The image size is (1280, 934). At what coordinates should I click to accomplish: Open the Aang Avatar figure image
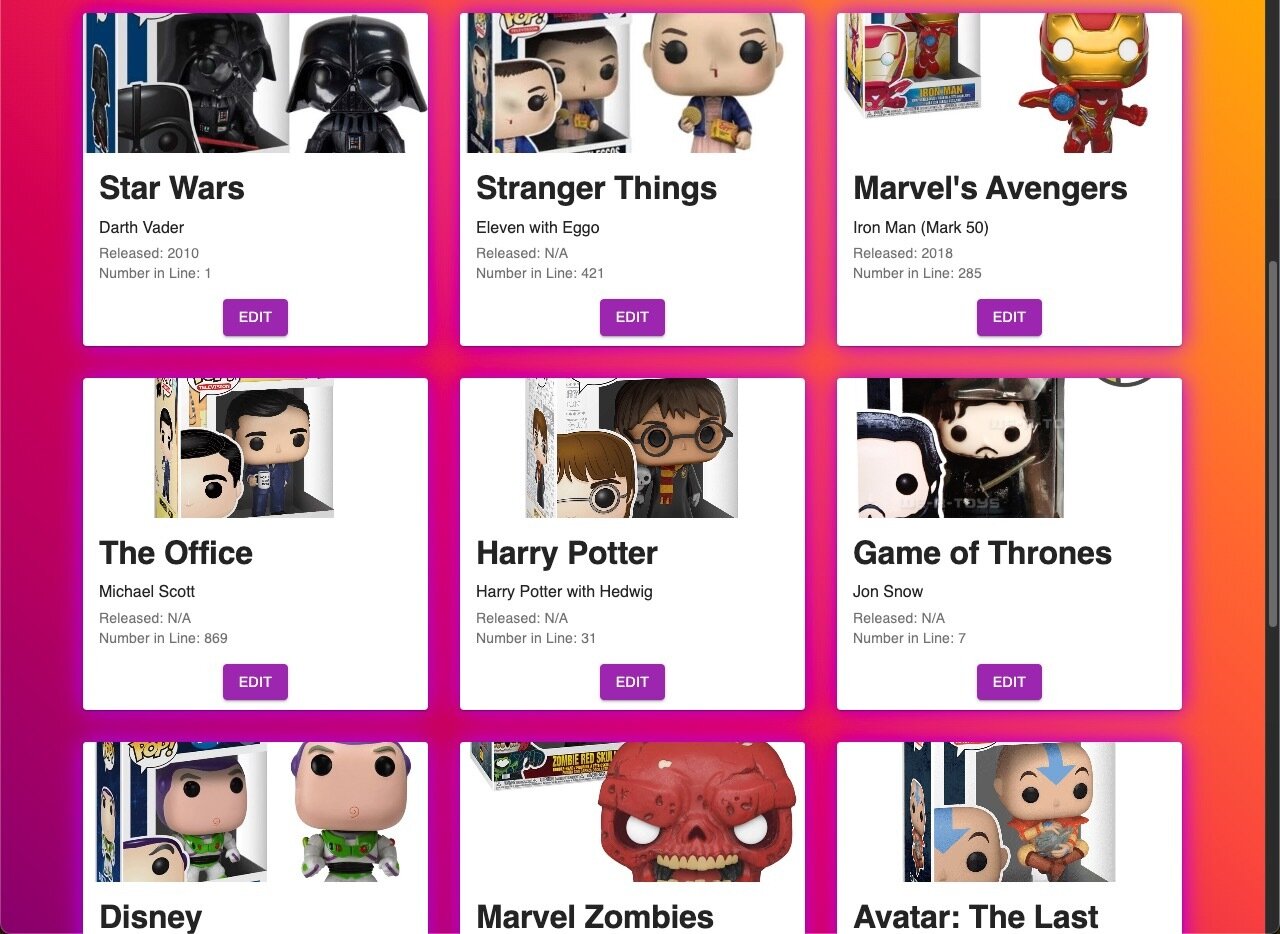click(x=1009, y=812)
